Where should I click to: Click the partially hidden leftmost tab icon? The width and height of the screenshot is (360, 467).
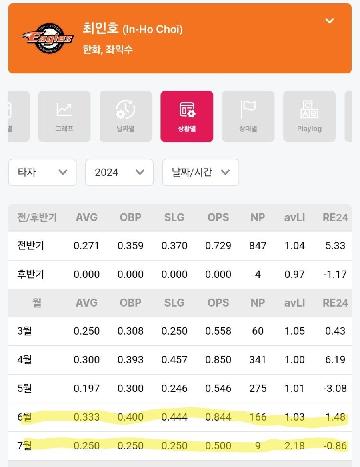[19, 116]
